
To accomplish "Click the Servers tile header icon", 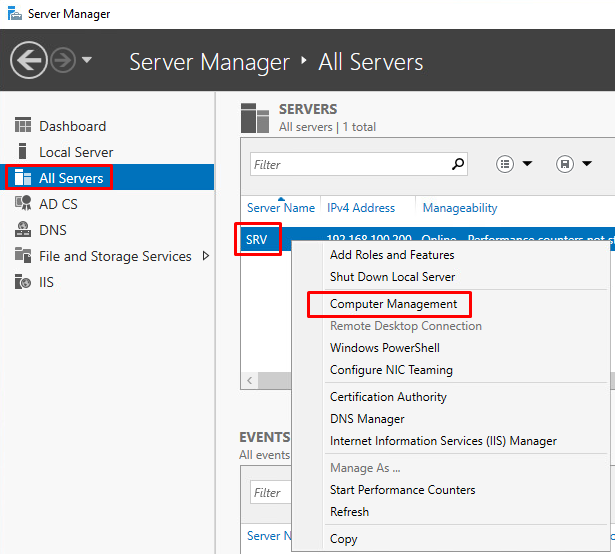I will pos(255,118).
